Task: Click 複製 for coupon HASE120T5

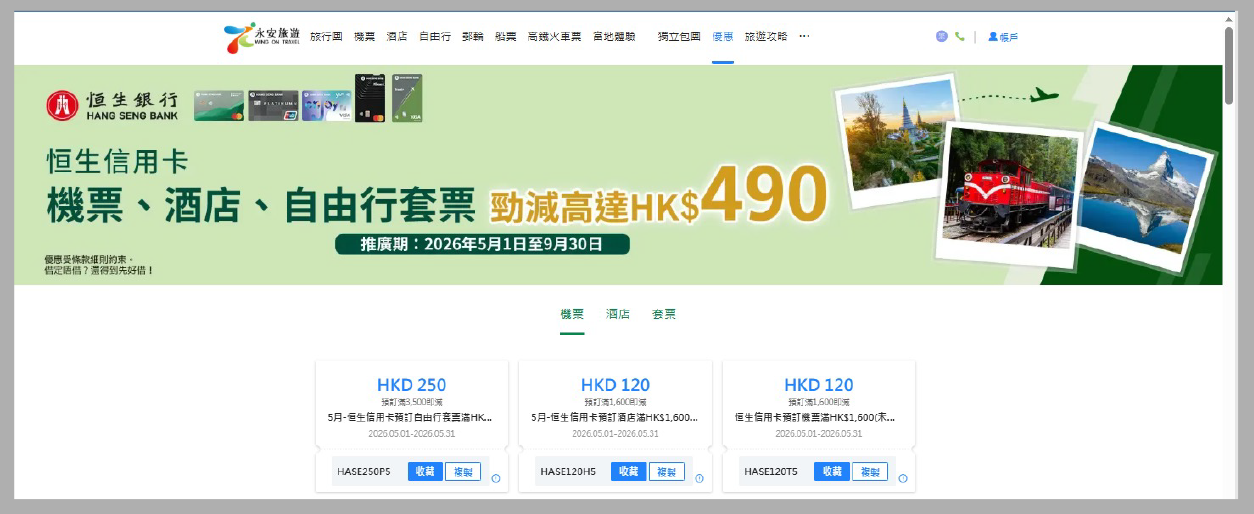Action: click(870, 471)
